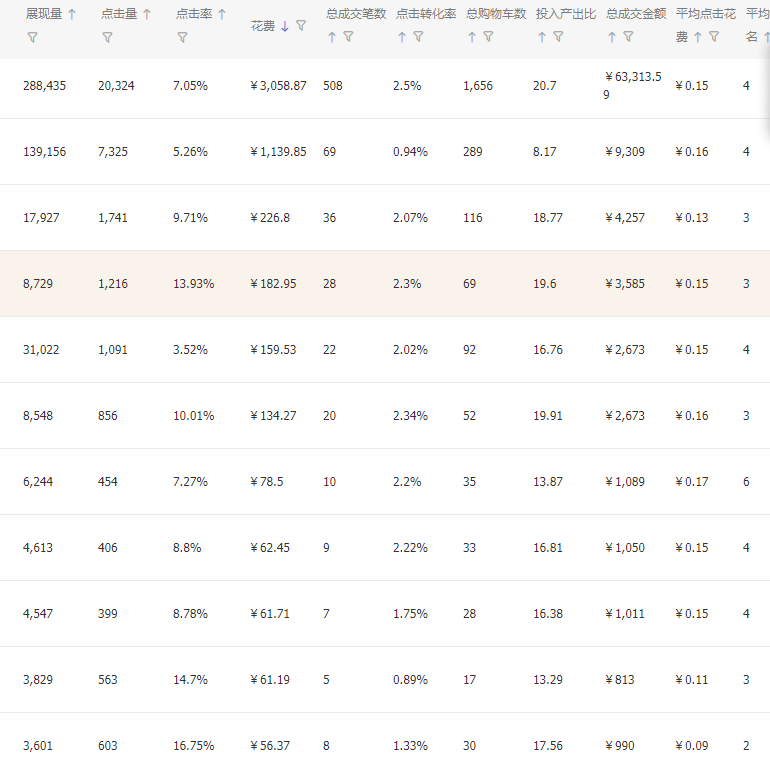Filter the 点击转化率 column

point(418,36)
